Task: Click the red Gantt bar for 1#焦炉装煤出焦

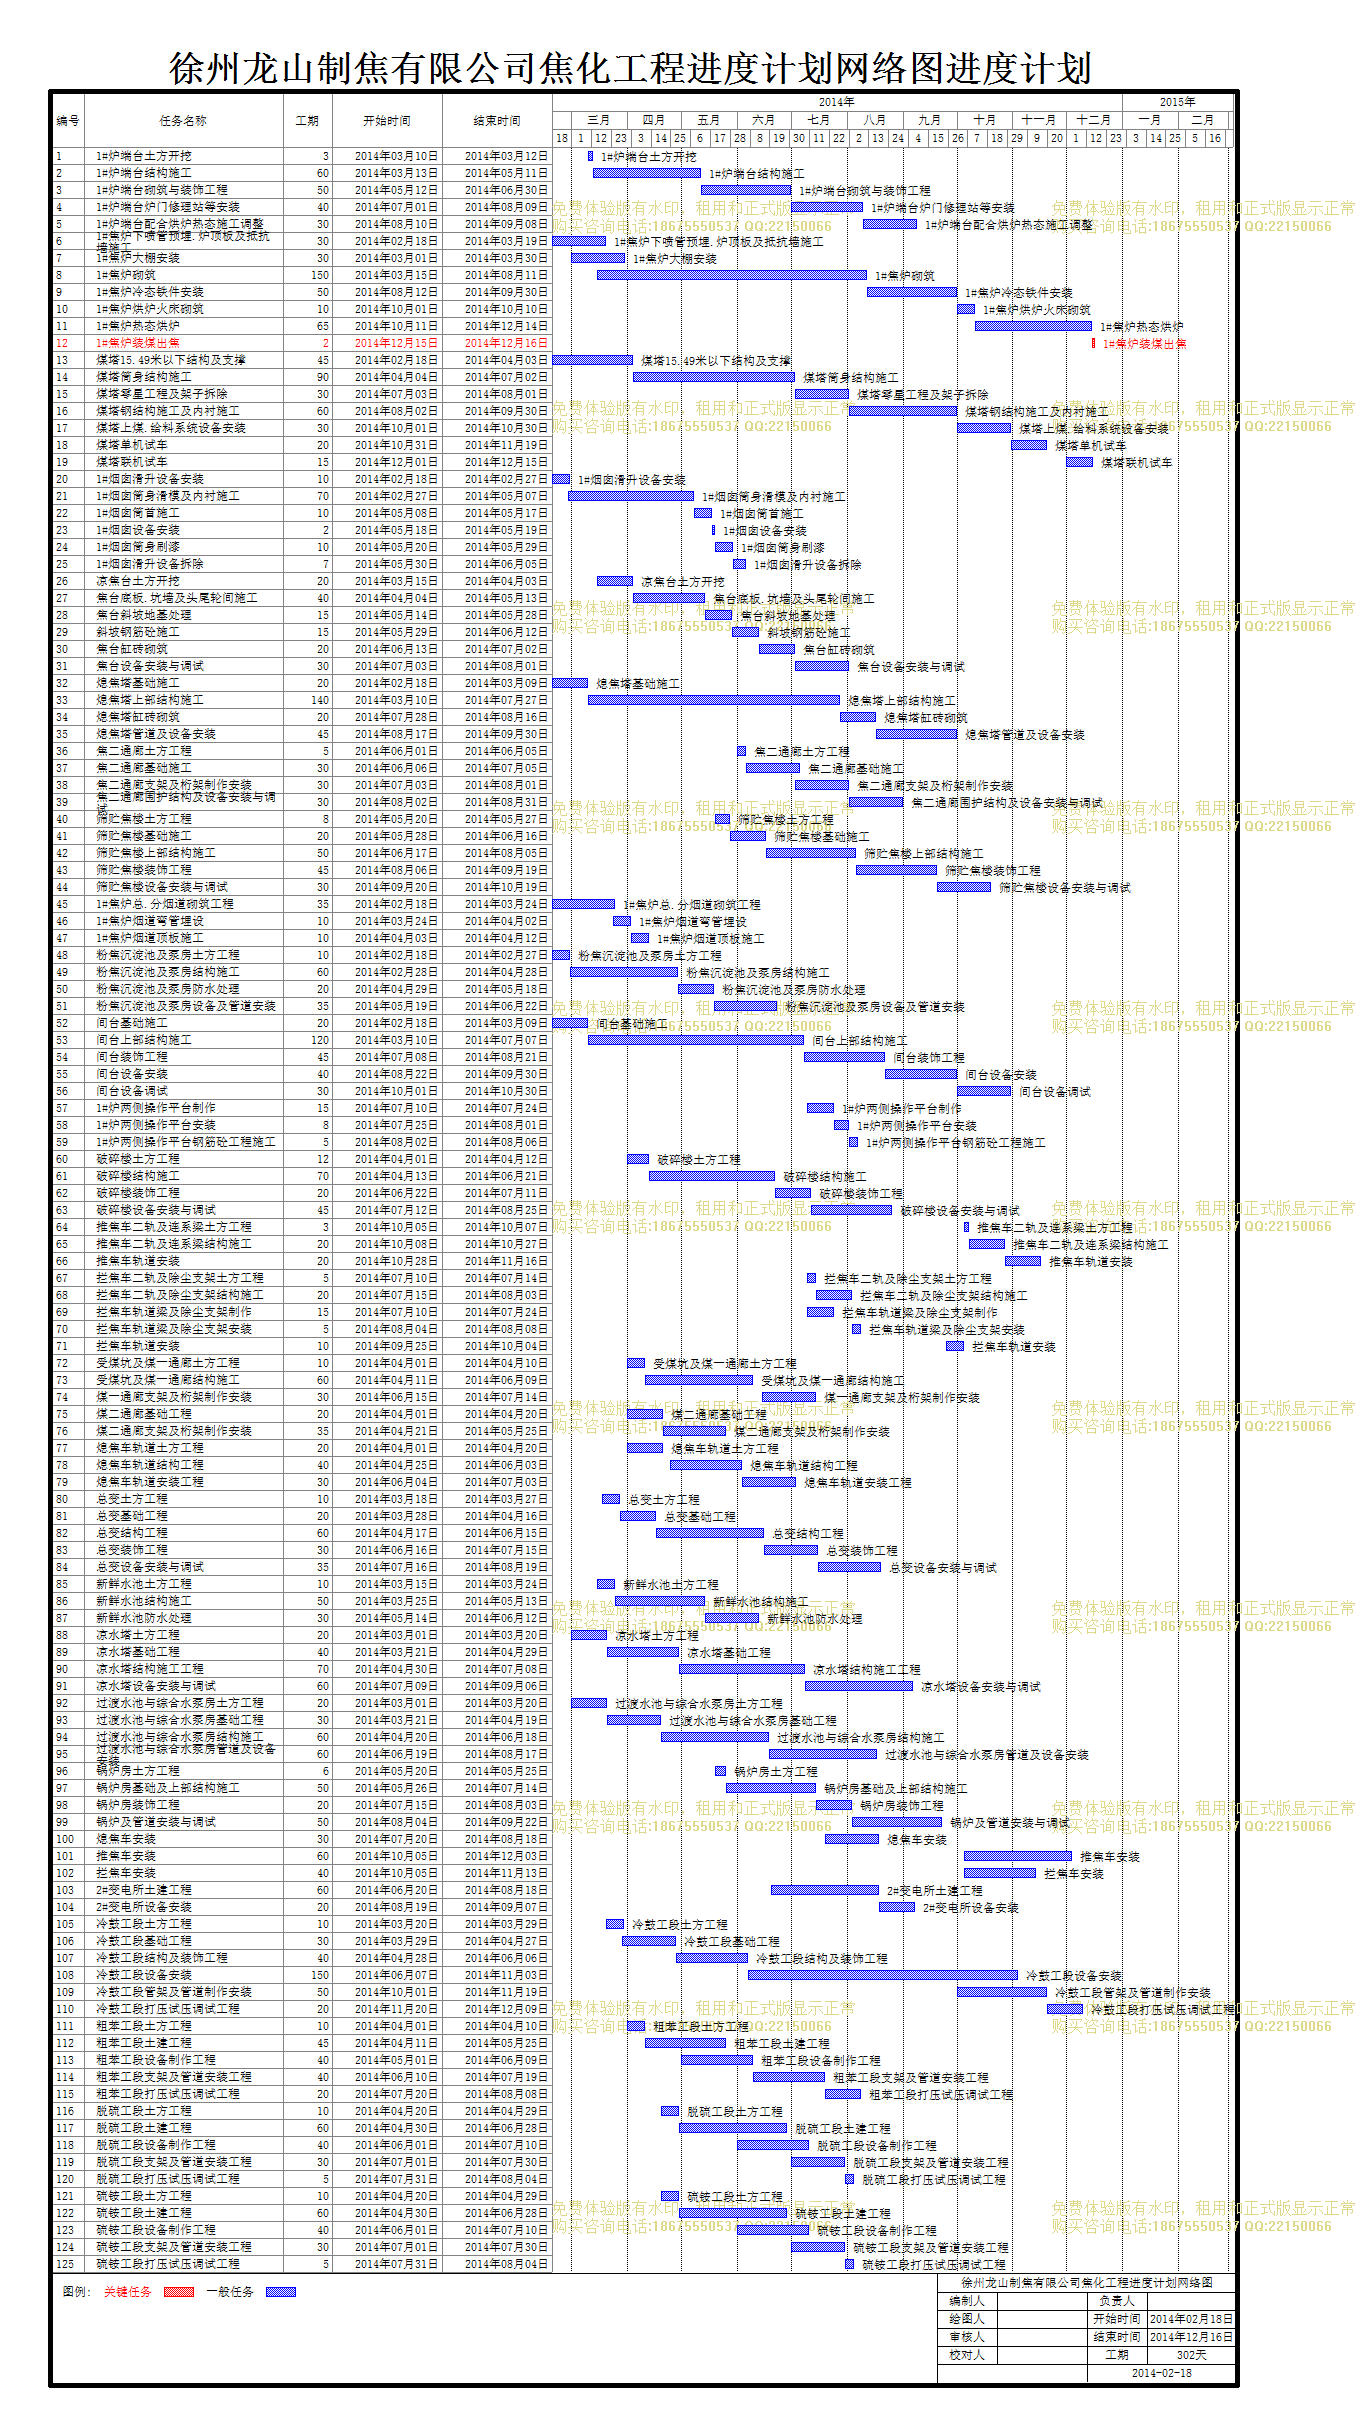Action: [1093, 343]
